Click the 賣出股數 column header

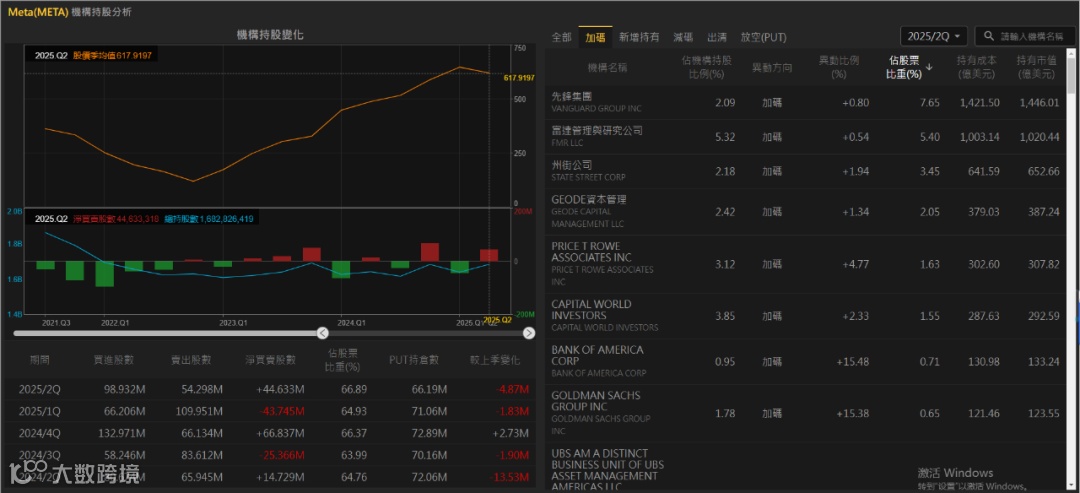coord(191,360)
